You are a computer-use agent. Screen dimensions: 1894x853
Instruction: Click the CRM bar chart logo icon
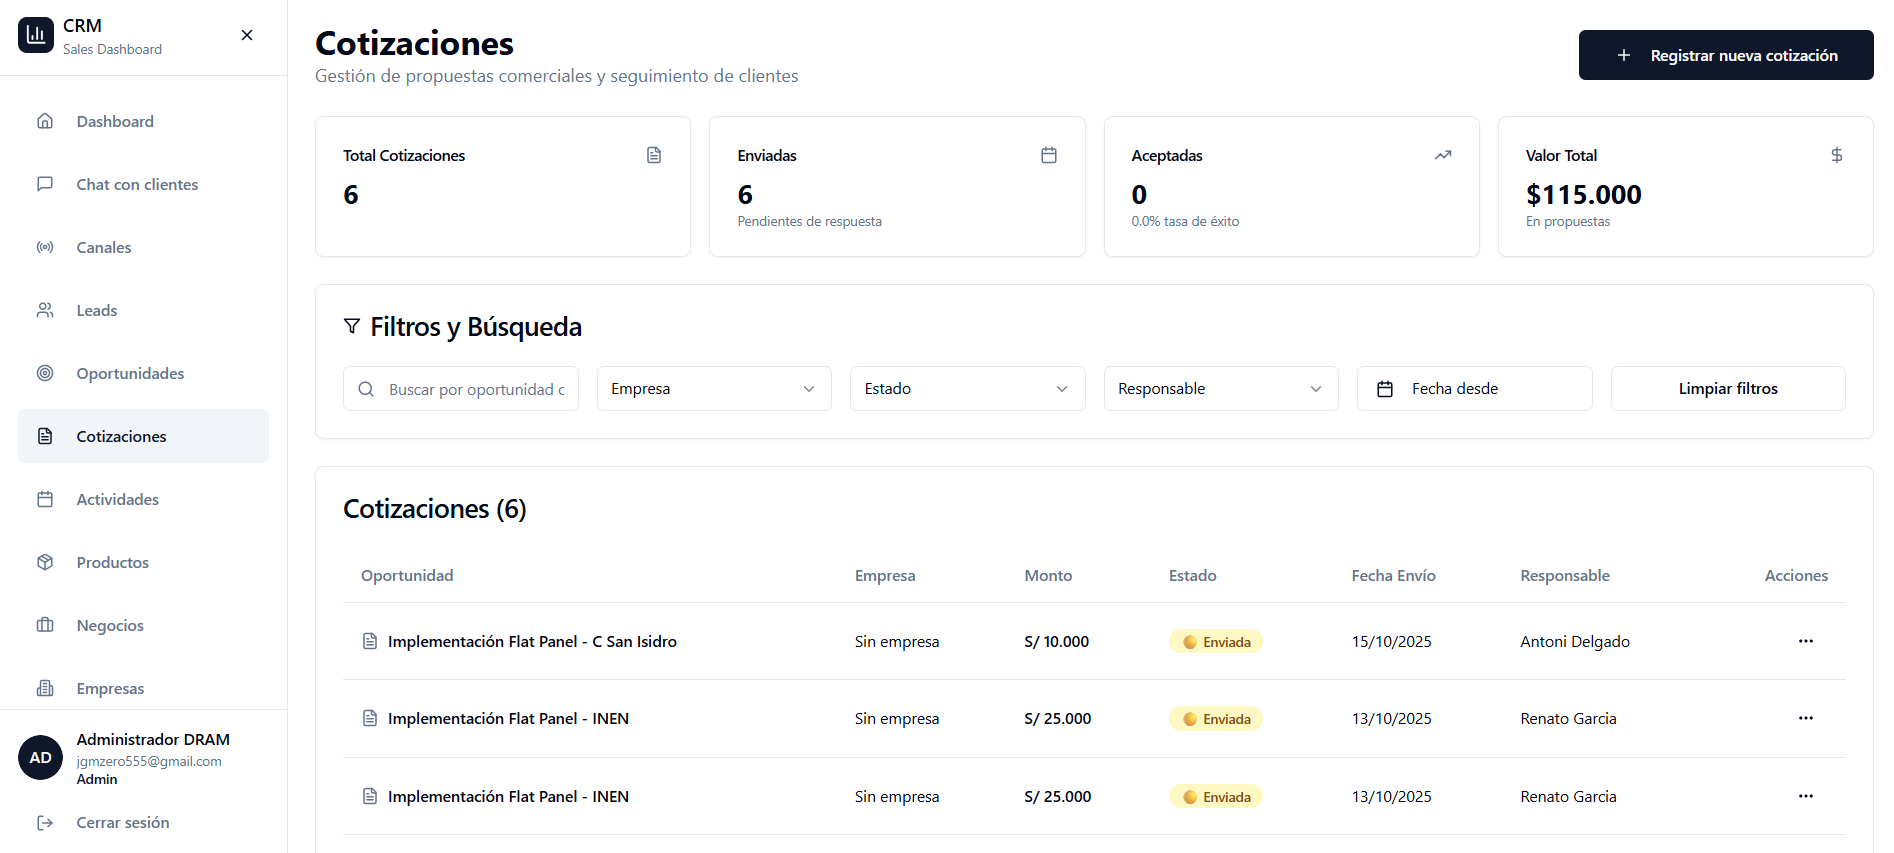[x=36, y=36]
